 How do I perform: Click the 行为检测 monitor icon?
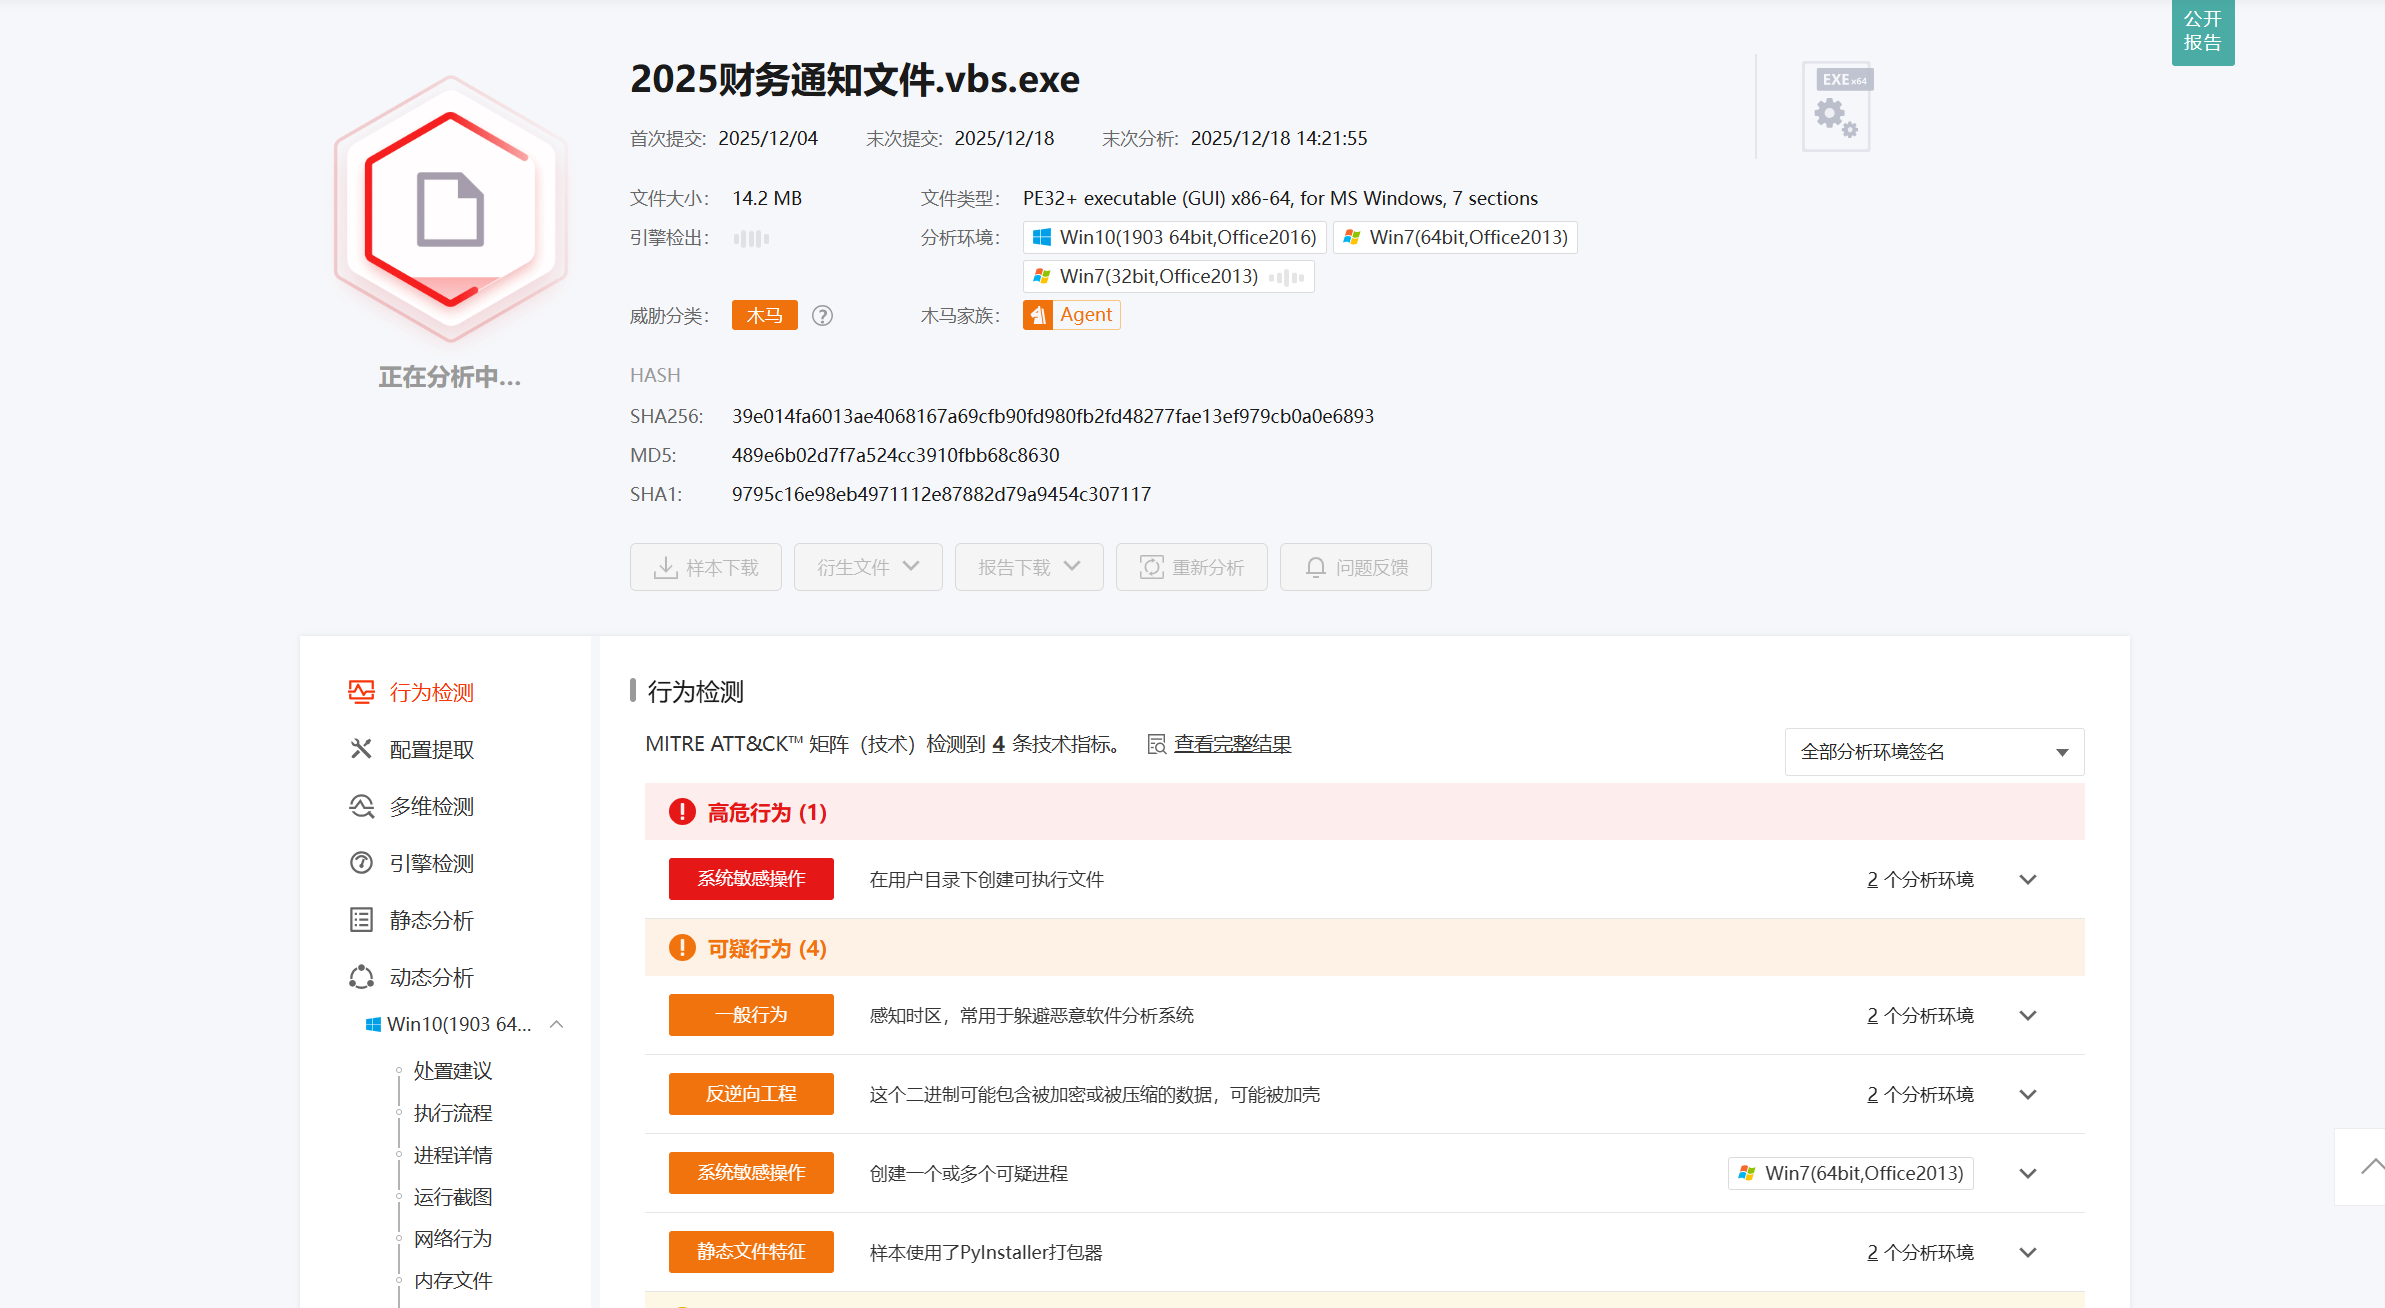click(361, 692)
